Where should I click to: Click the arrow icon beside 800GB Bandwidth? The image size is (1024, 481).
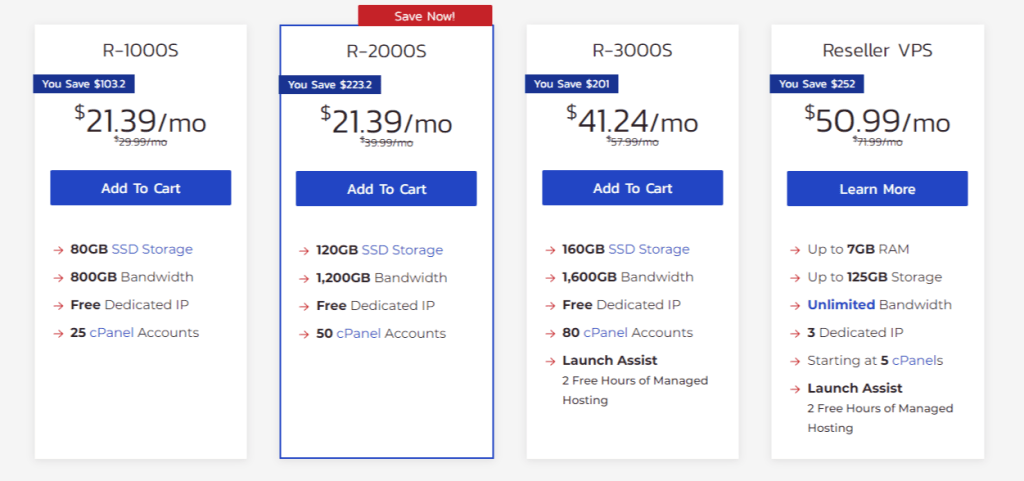58,277
